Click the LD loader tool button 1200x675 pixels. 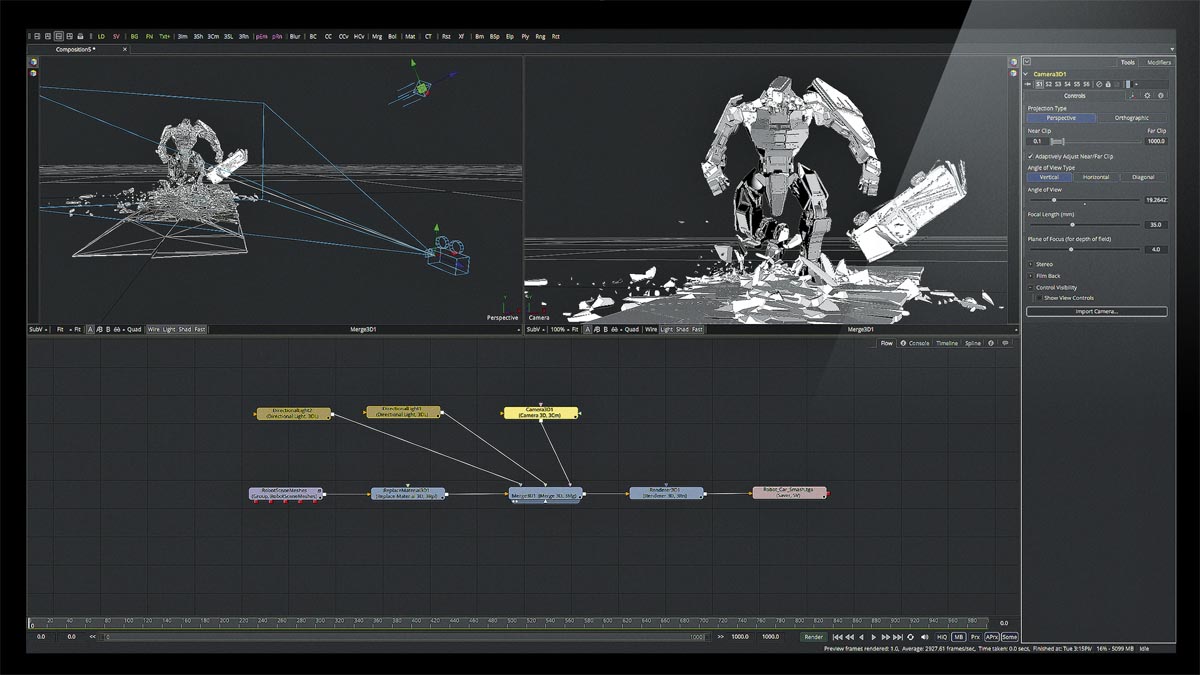click(101, 36)
